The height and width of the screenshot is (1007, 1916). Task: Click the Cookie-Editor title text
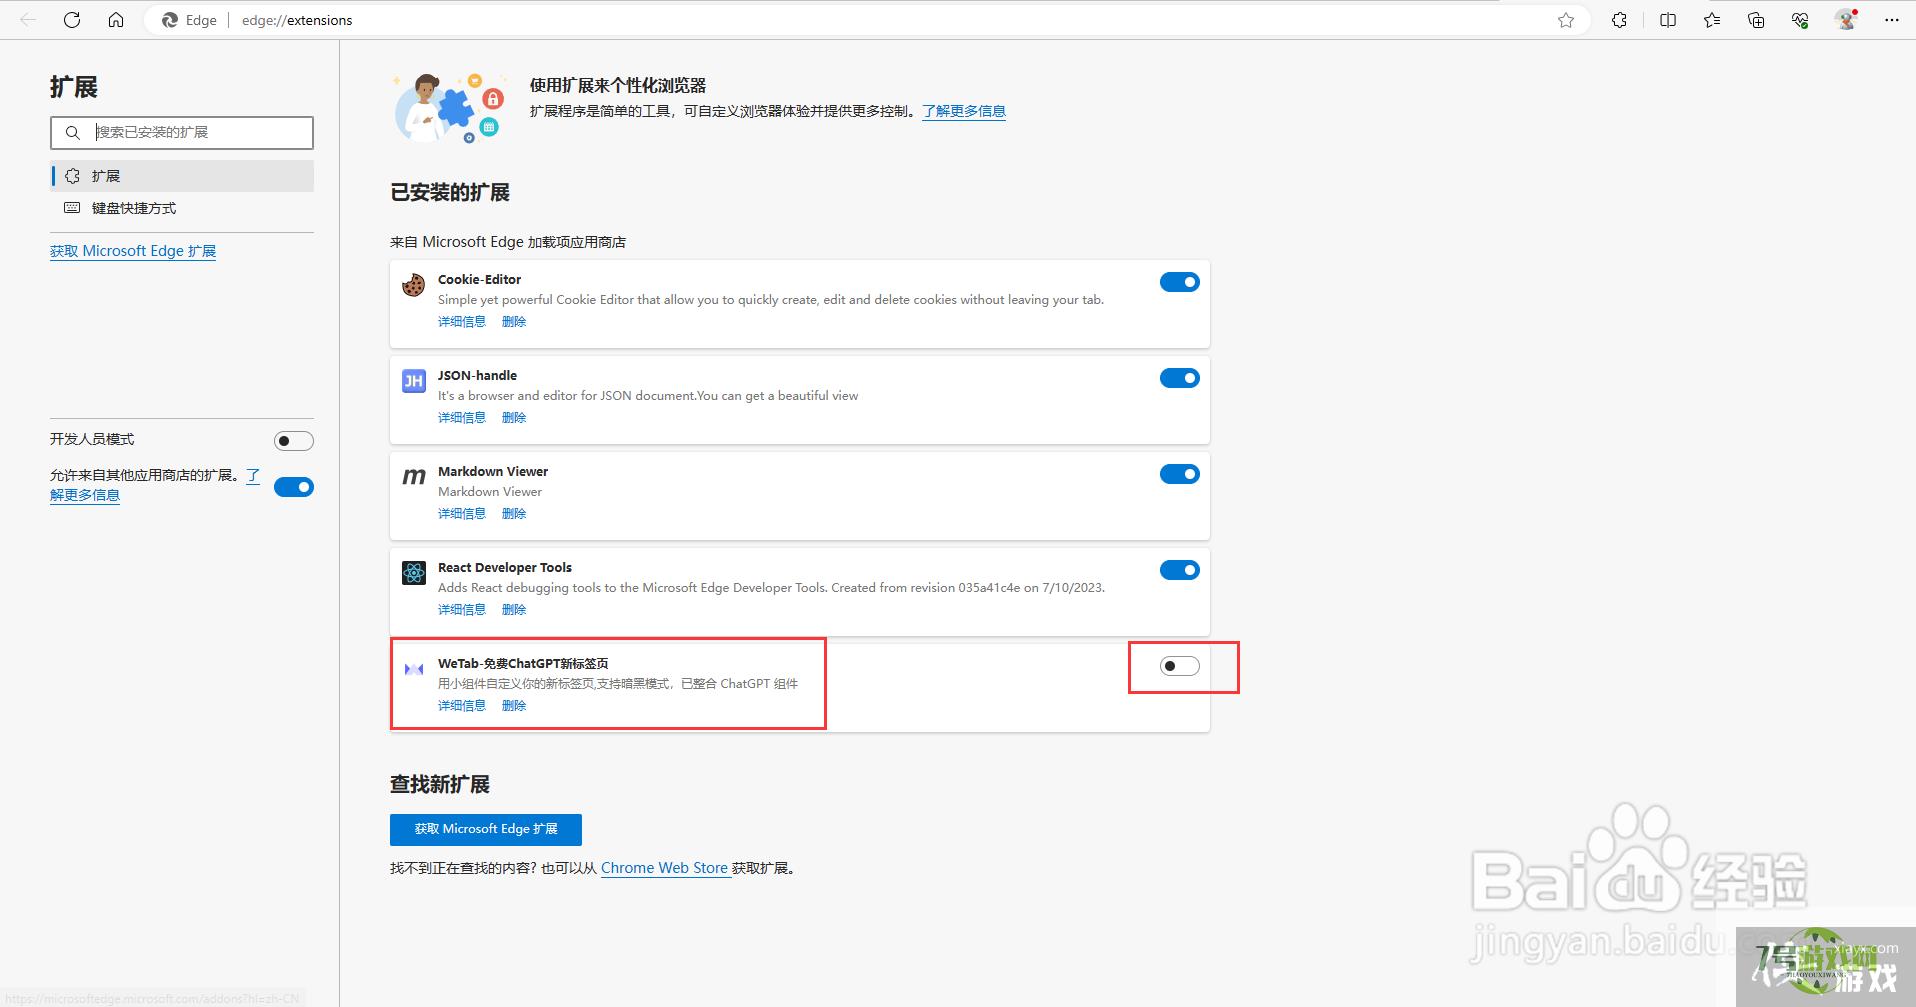click(479, 279)
